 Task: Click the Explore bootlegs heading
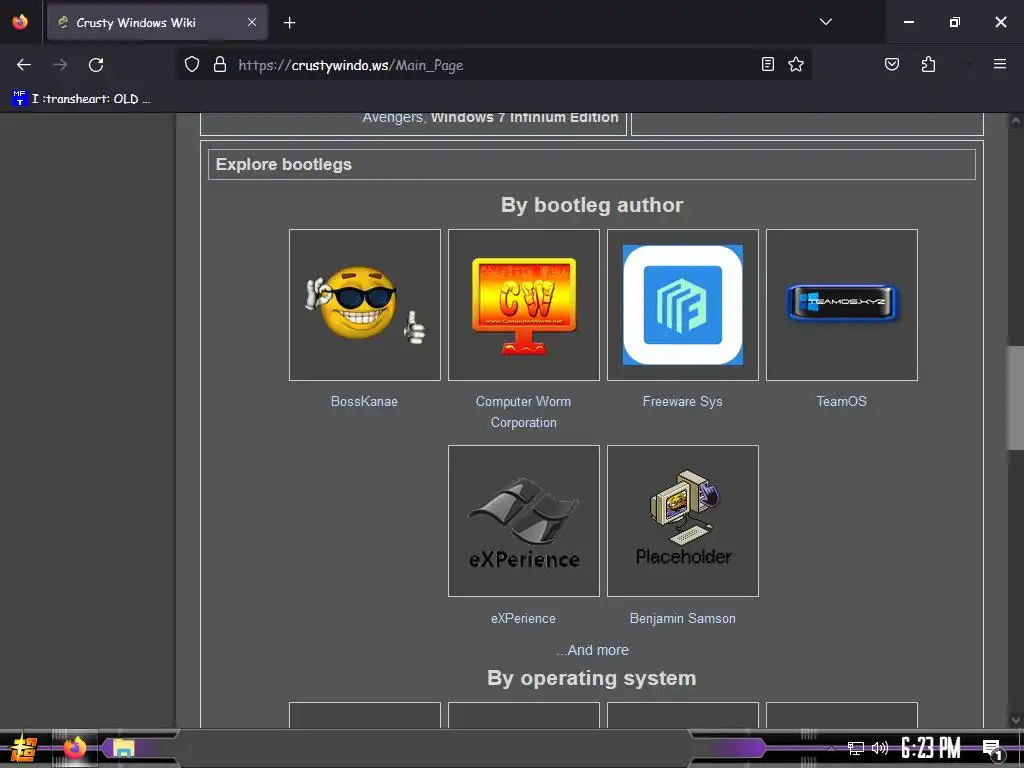coord(283,164)
